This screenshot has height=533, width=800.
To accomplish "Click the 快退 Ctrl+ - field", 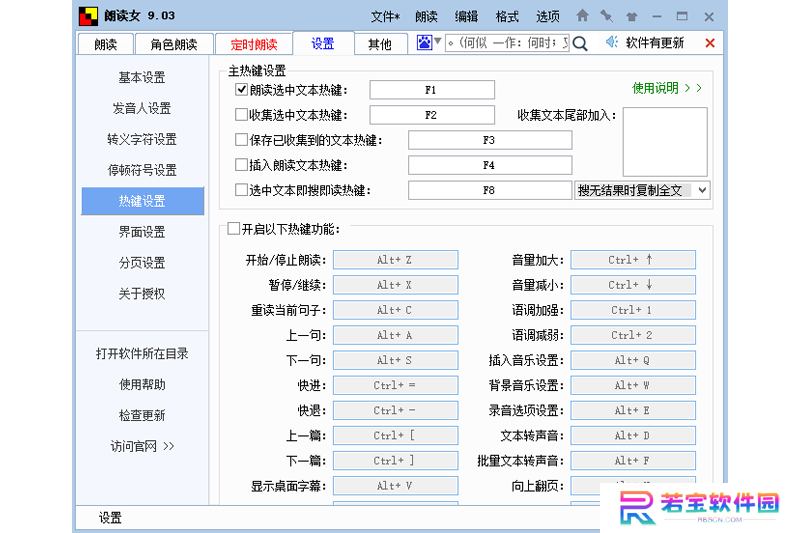I will (395, 410).
